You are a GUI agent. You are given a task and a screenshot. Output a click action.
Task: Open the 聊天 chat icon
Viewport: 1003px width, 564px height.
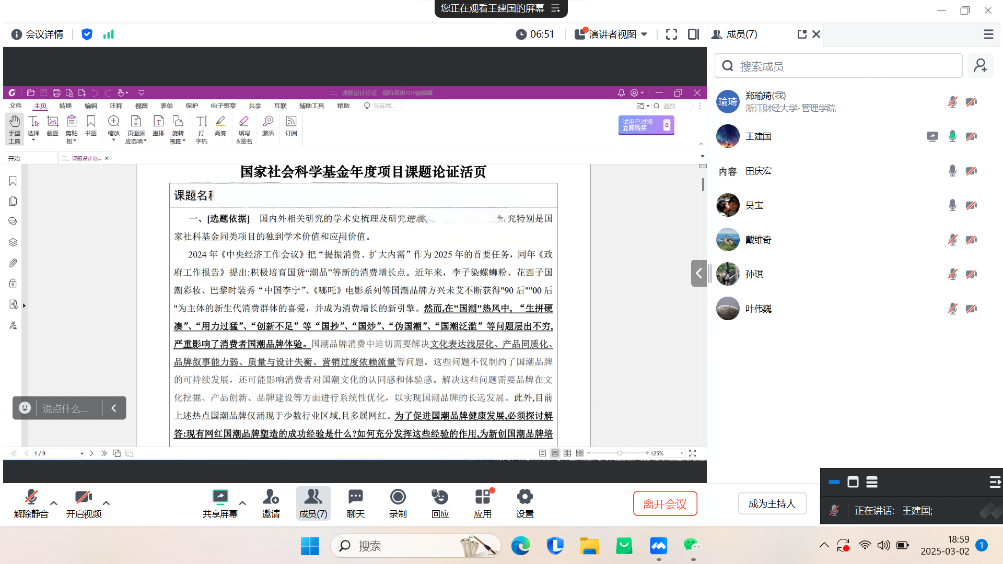point(355,502)
